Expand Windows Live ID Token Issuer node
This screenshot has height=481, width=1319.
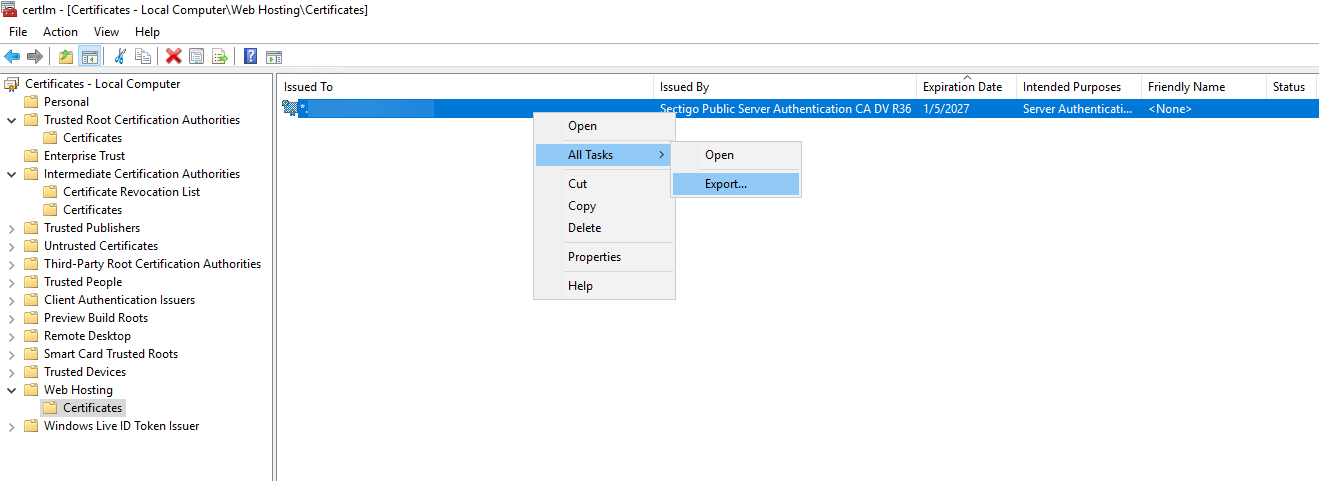click(12, 426)
